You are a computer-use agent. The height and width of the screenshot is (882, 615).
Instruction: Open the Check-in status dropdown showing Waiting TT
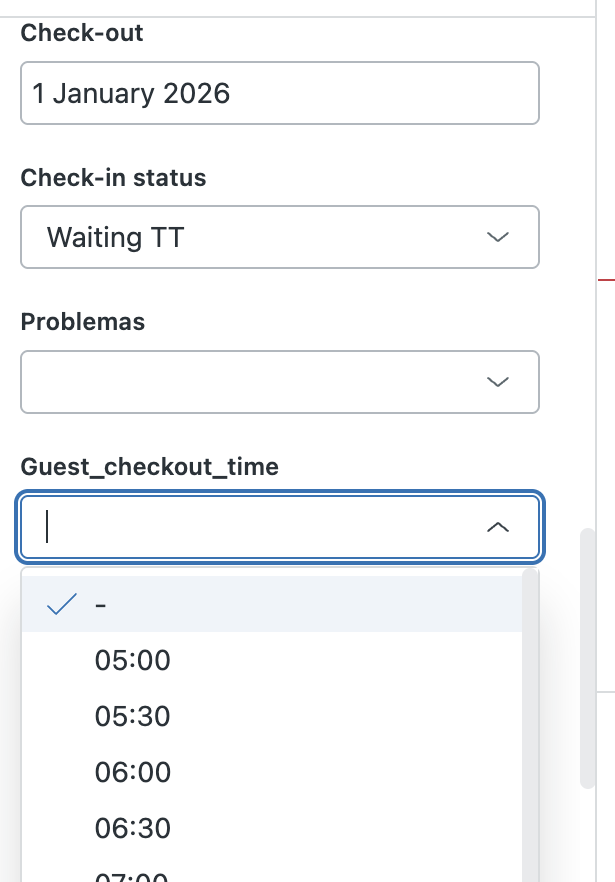[260, 237]
